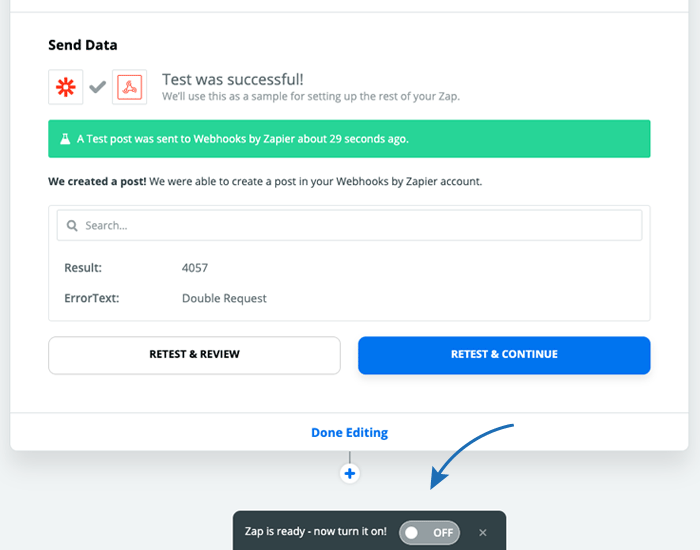The width and height of the screenshot is (700, 550).
Task: Click 'Zap is ready - now turn it on!' text
Action: click(x=316, y=532)
